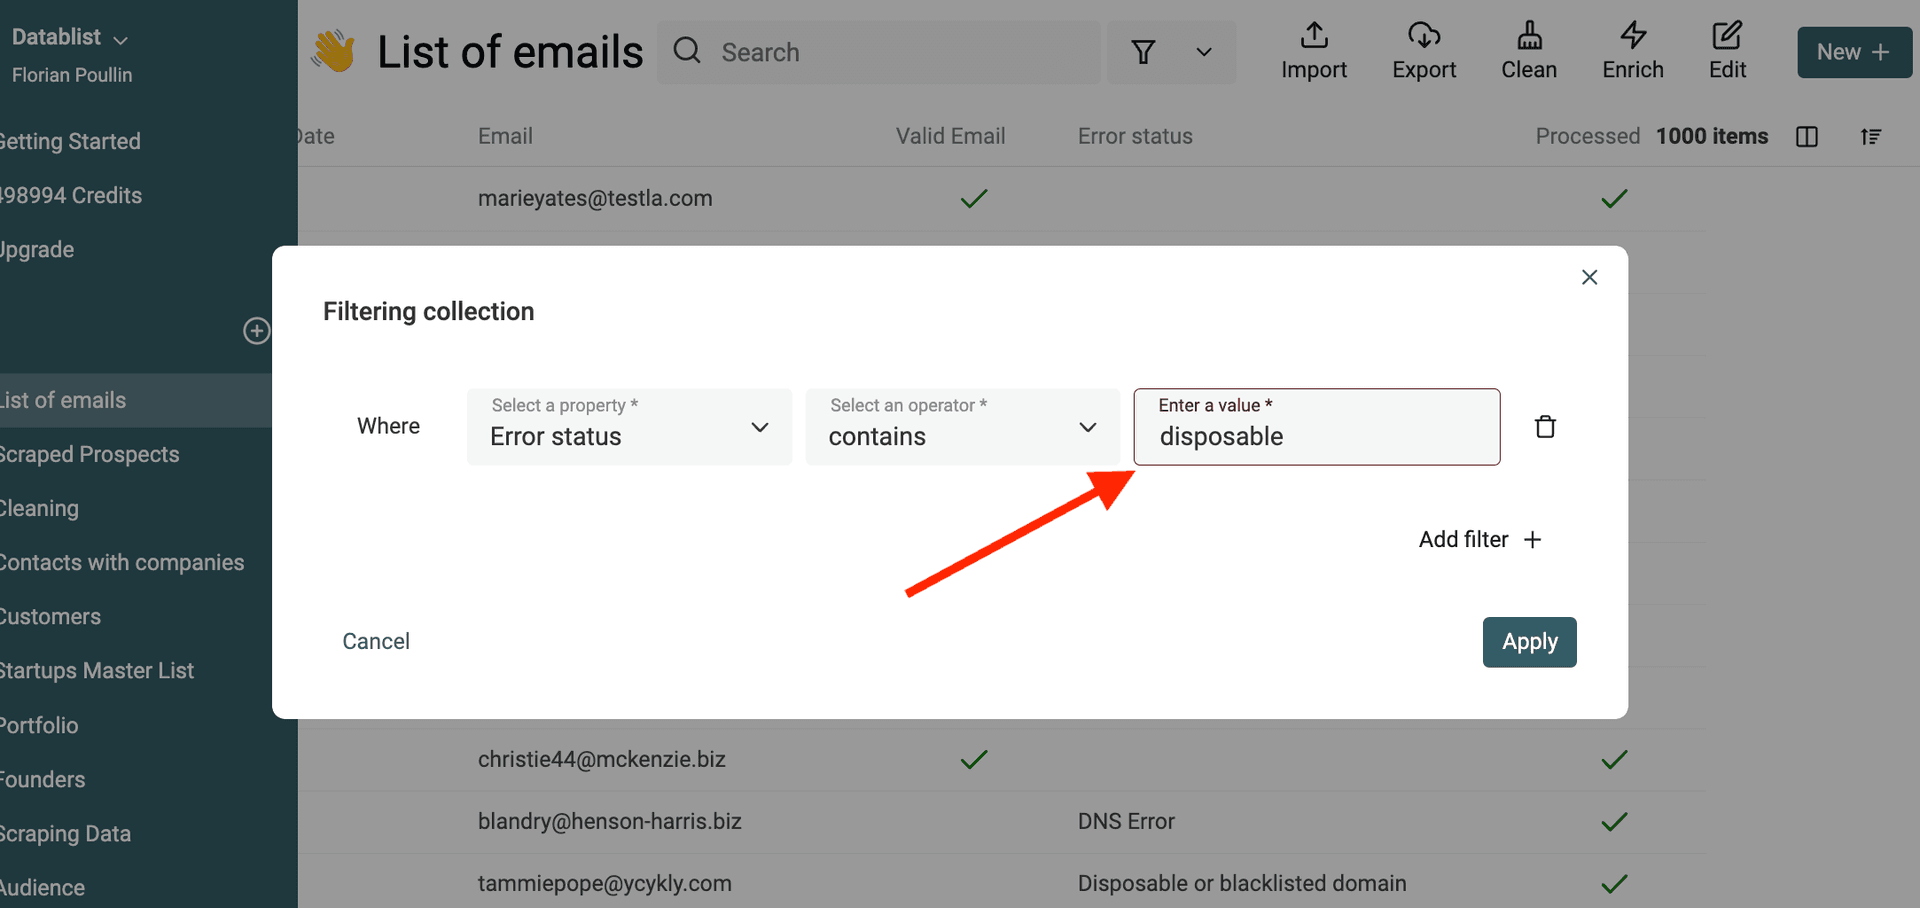
Task: Click the green plus icon in sidebar
Action: pyautogui.click(x=256, y=331)
